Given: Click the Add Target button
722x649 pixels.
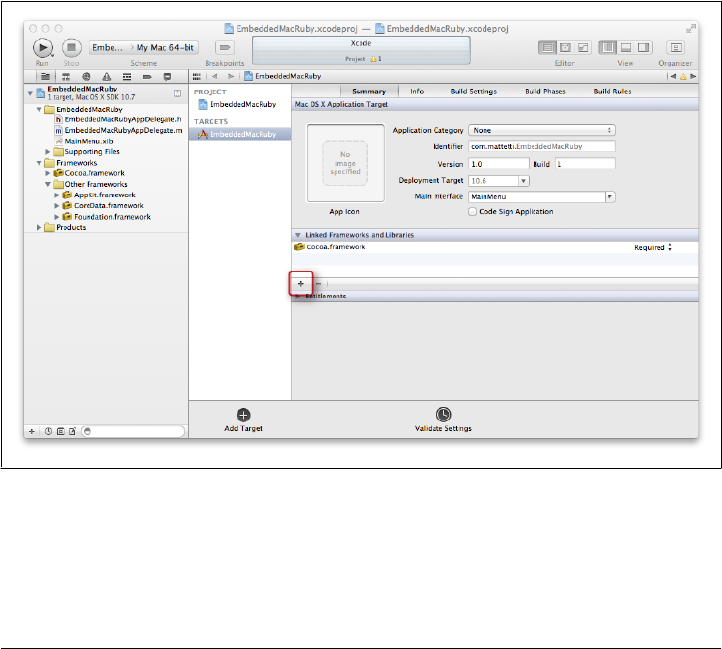Looking at the screenshot, I should 243,420.
